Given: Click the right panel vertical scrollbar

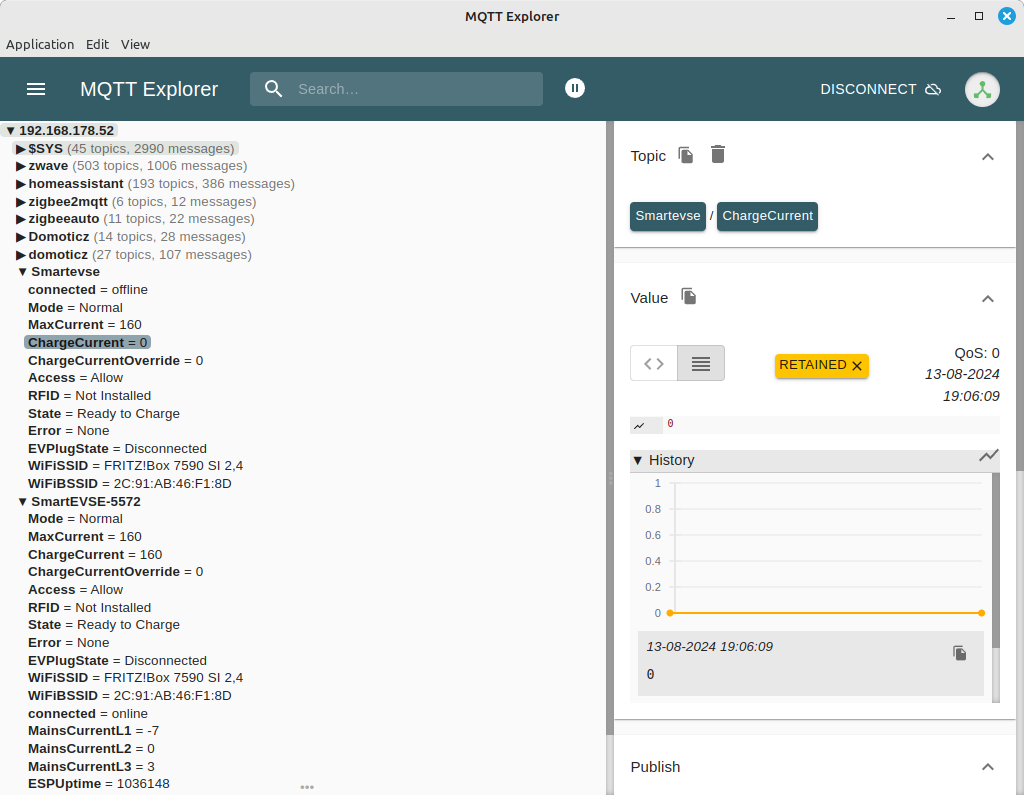Looking at the screenshot, I should 1020,294.
